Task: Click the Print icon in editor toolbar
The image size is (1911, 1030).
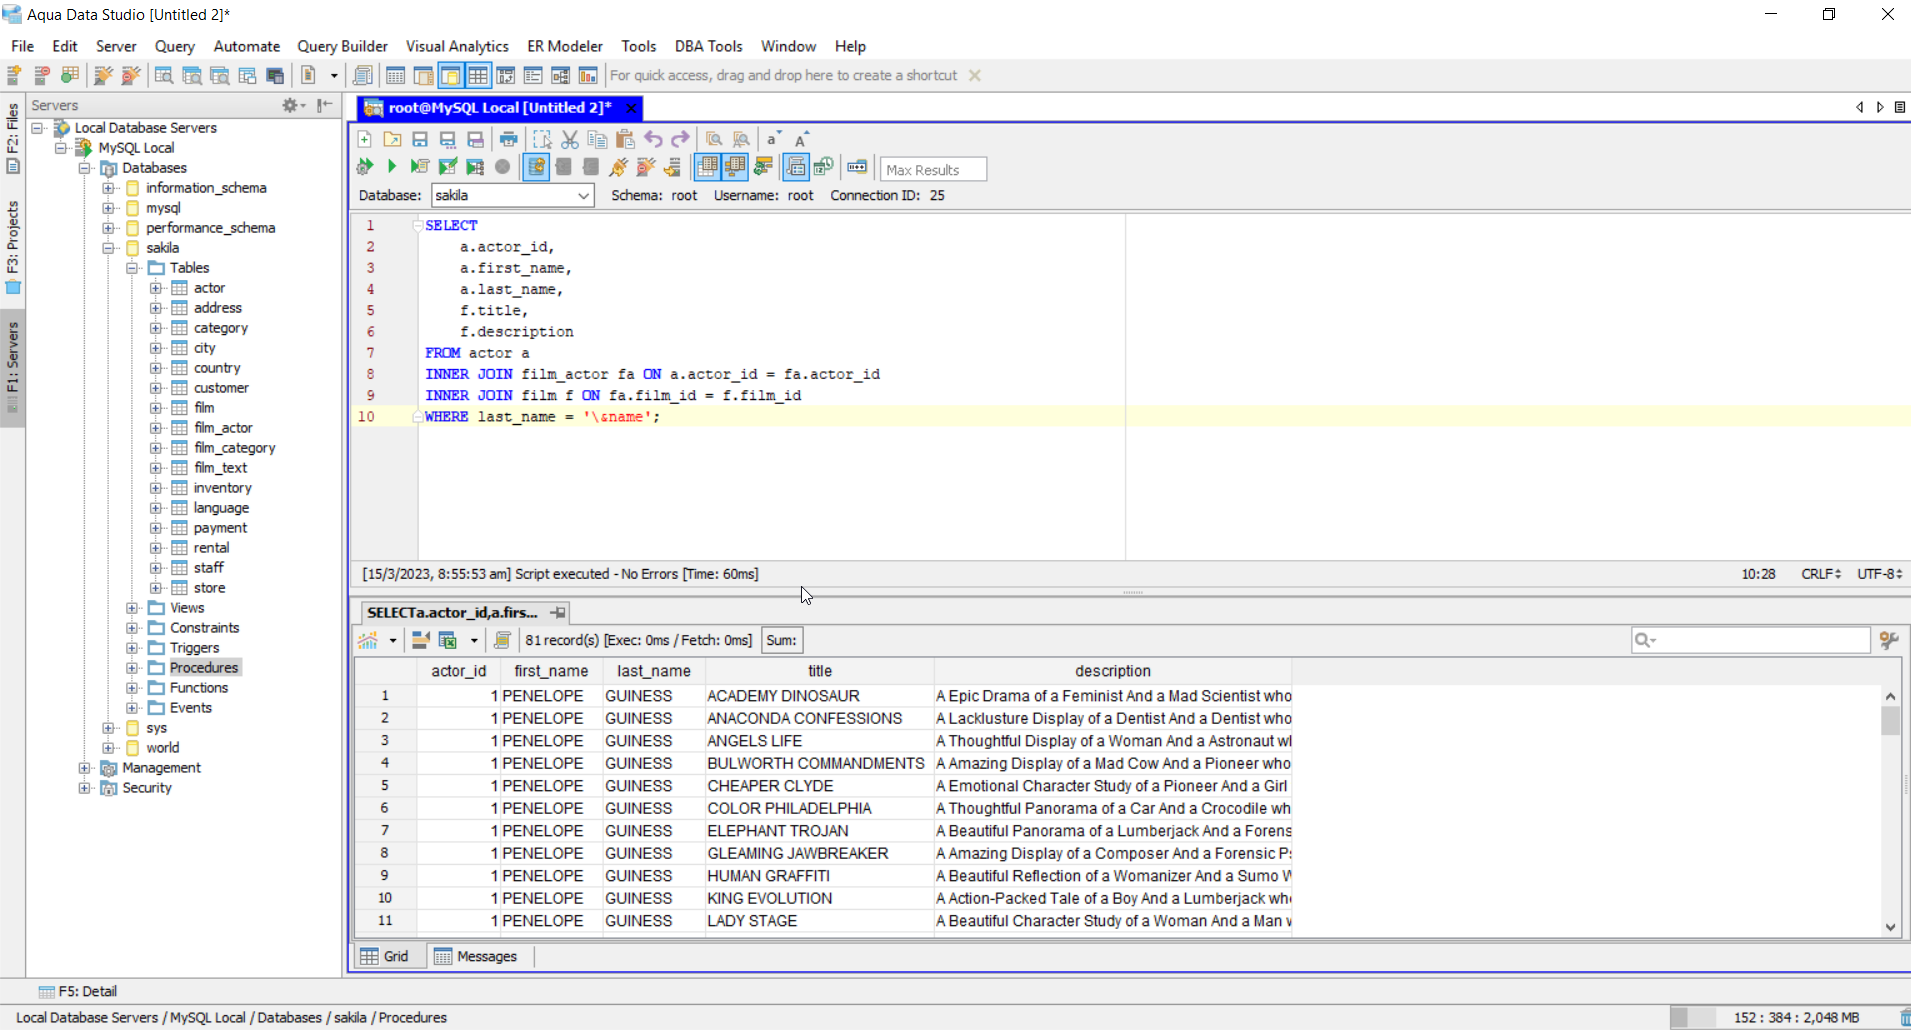Action: [x=509, y=140]
